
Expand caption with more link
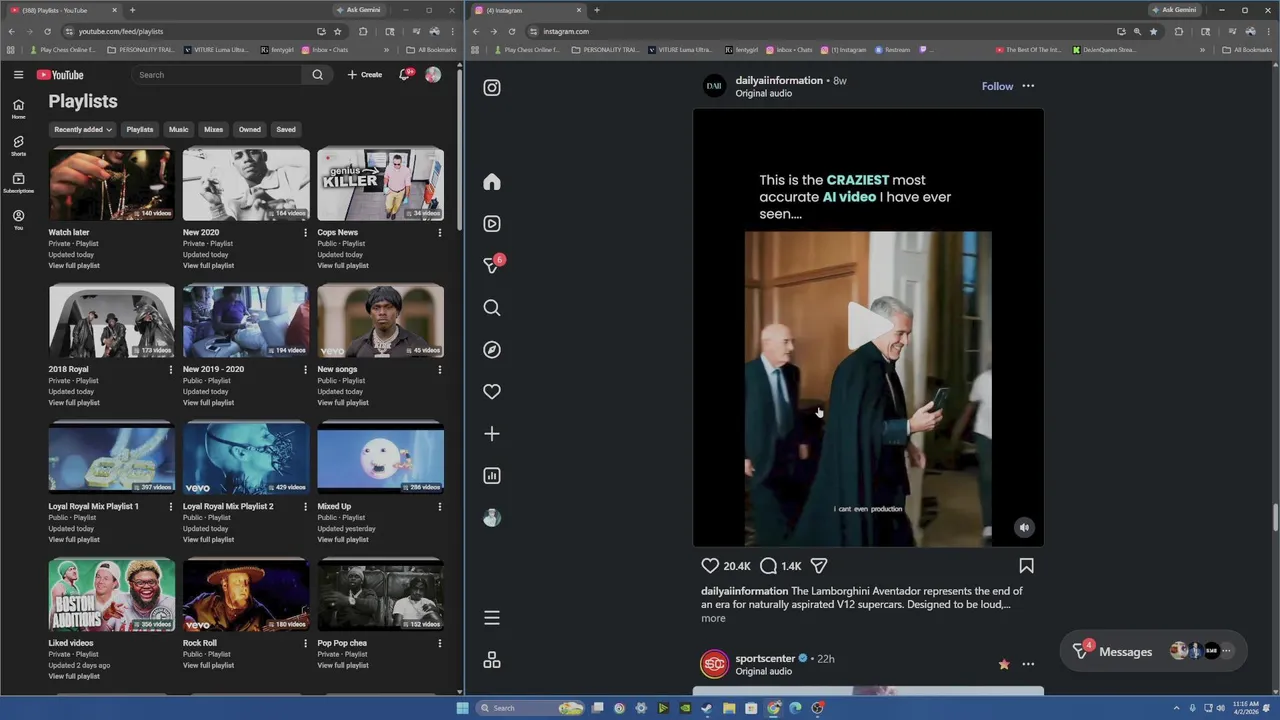[x=713, y=619]
